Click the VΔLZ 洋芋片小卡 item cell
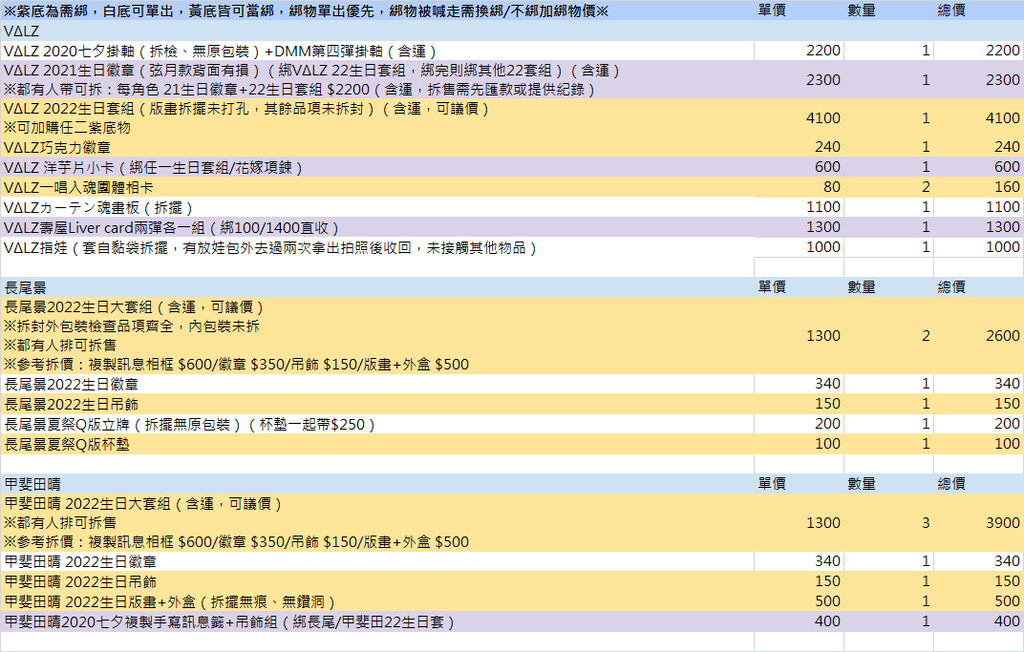Screen dimensions: 1024x652 [377, 167]
